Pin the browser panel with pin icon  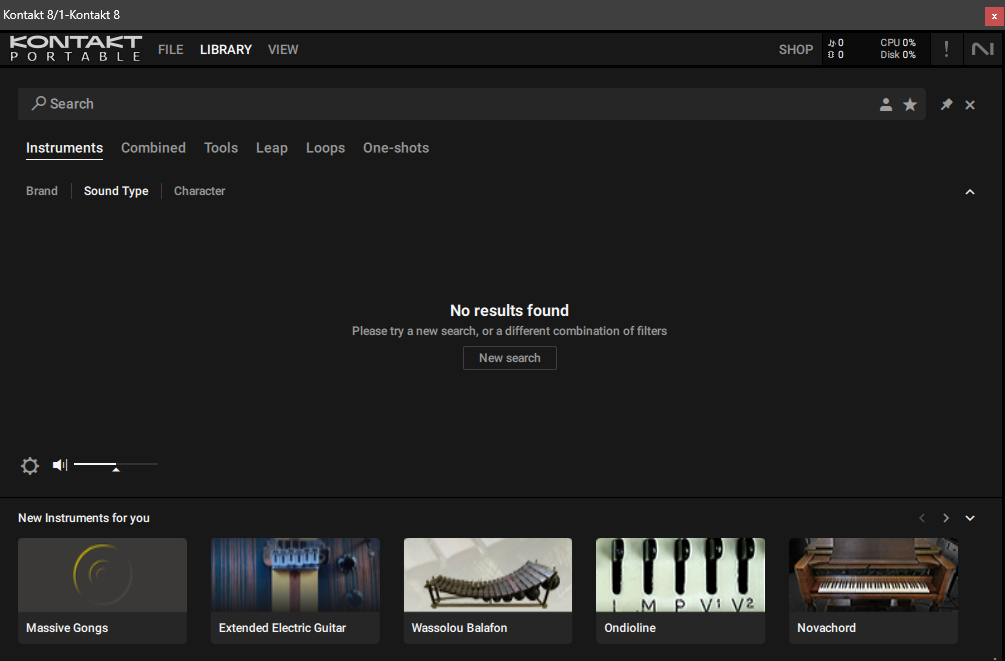pos(946,104)
